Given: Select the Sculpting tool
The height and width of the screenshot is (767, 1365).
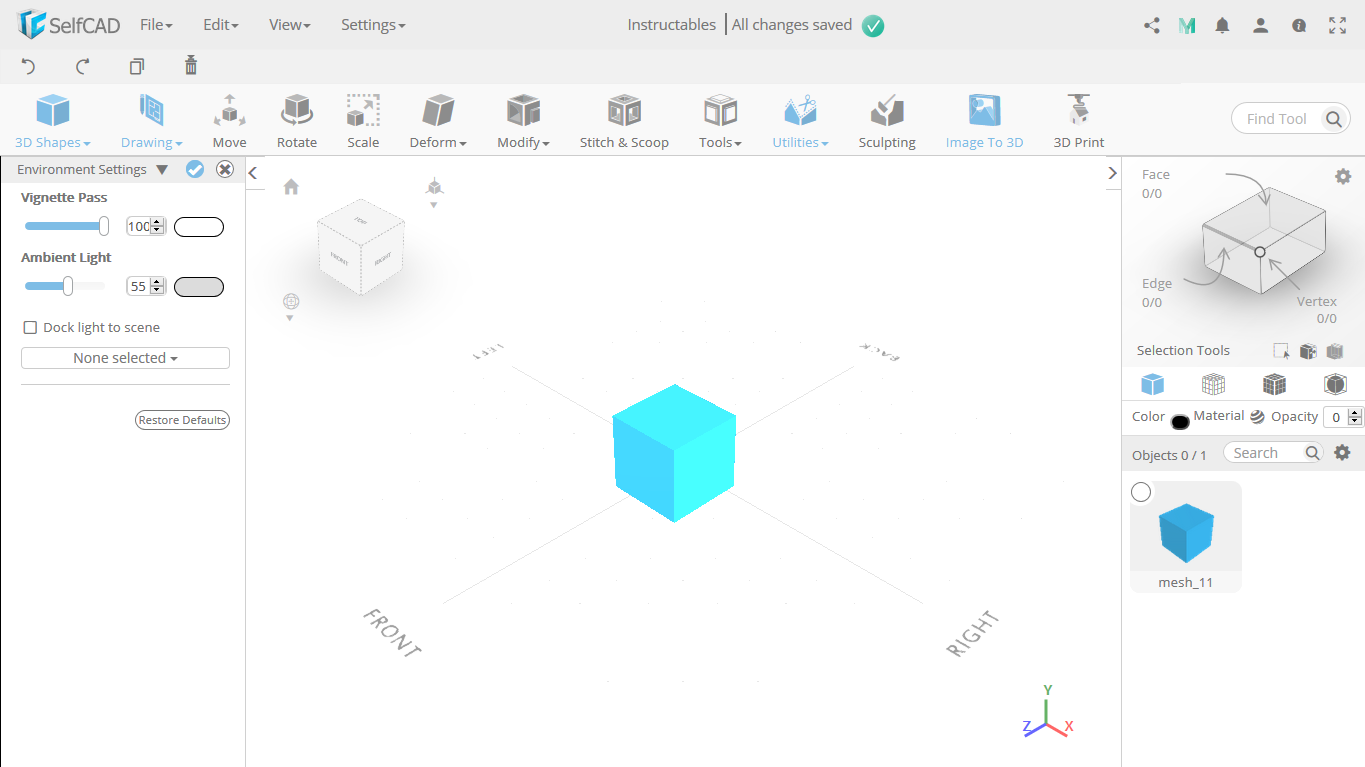Looking at the screenshot, I should click(887, 121).
